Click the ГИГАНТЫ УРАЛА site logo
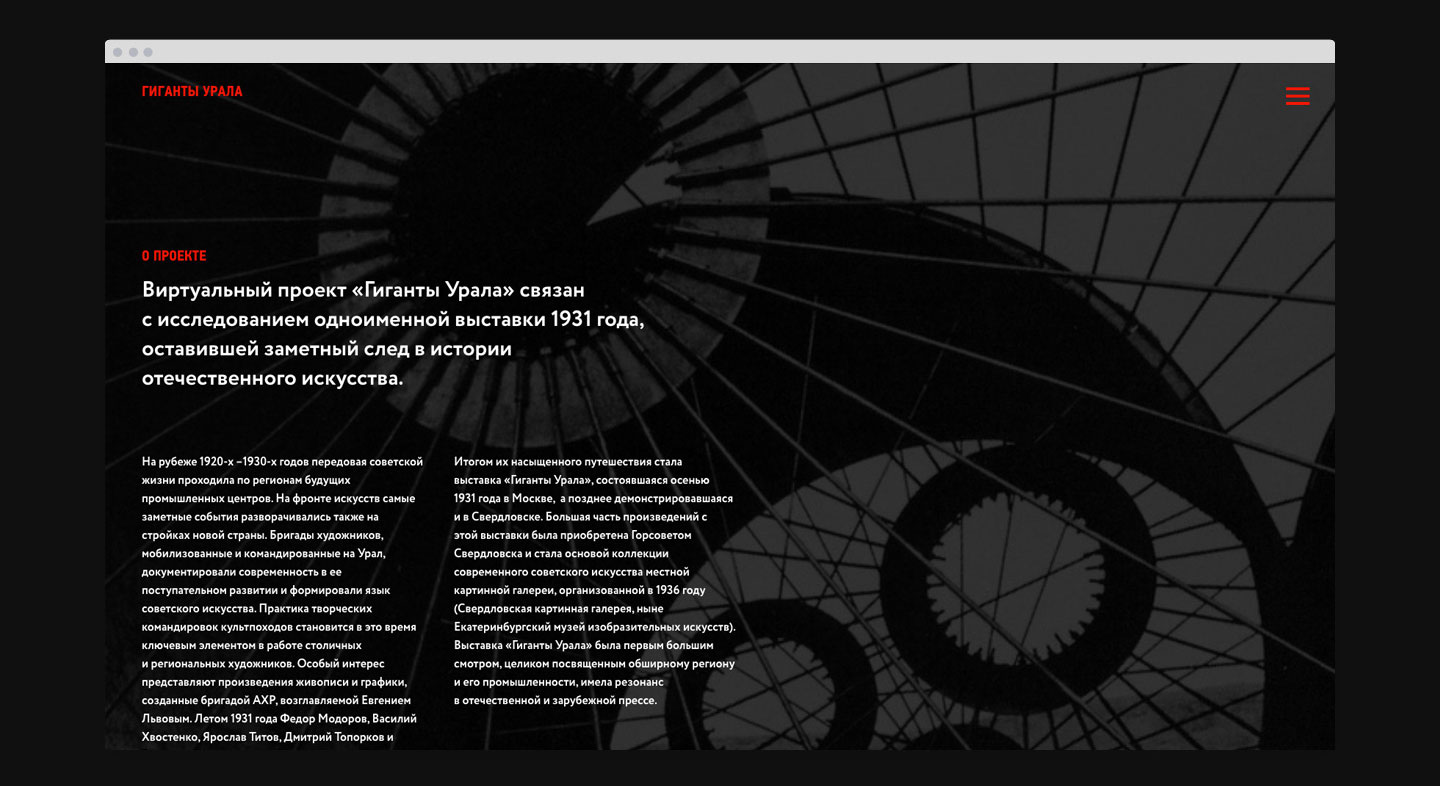The width and height of the screenshot is (1440, 786). coord(192,92)
